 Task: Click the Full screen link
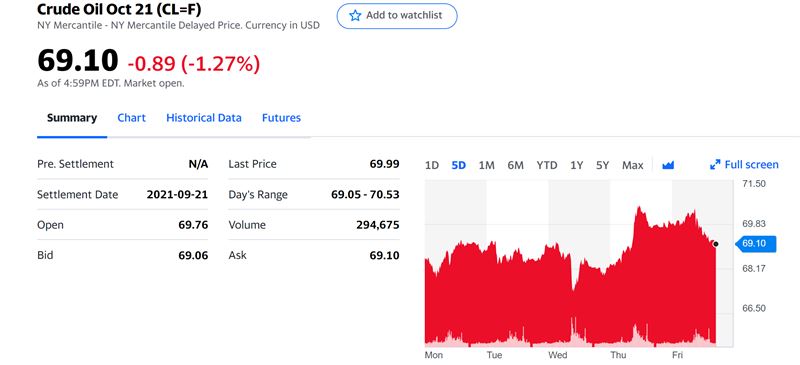(x=744, y=164)
